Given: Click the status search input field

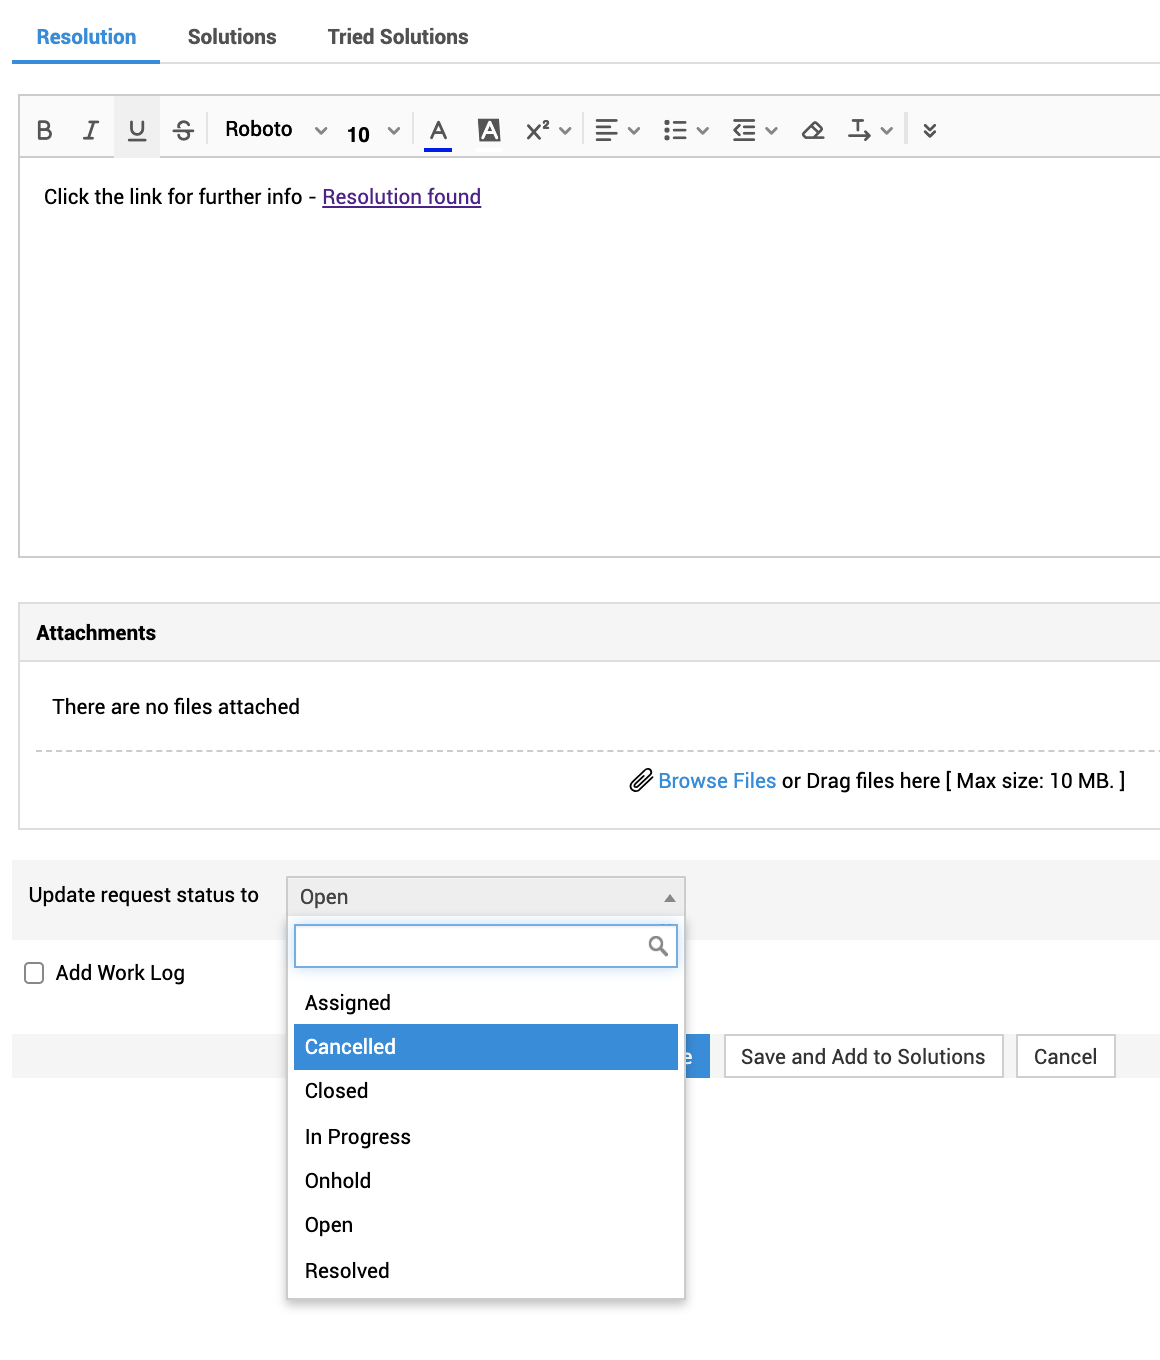Looking at the screenshot, I should [472, 946].
